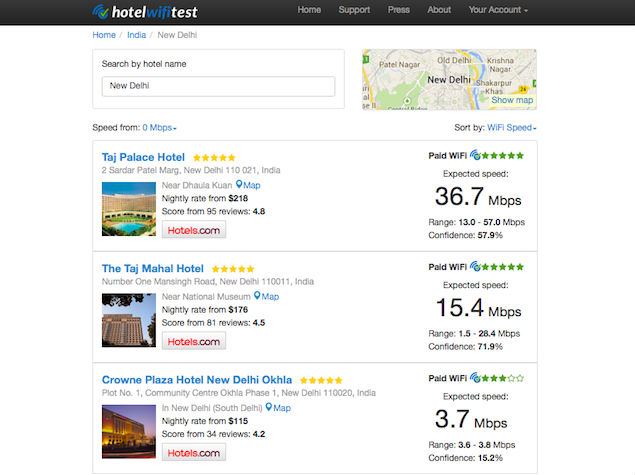Click the Confidence: 15.2% text
Image resolution: width=635 pixels, height=475 pixels.
point(465,458)
